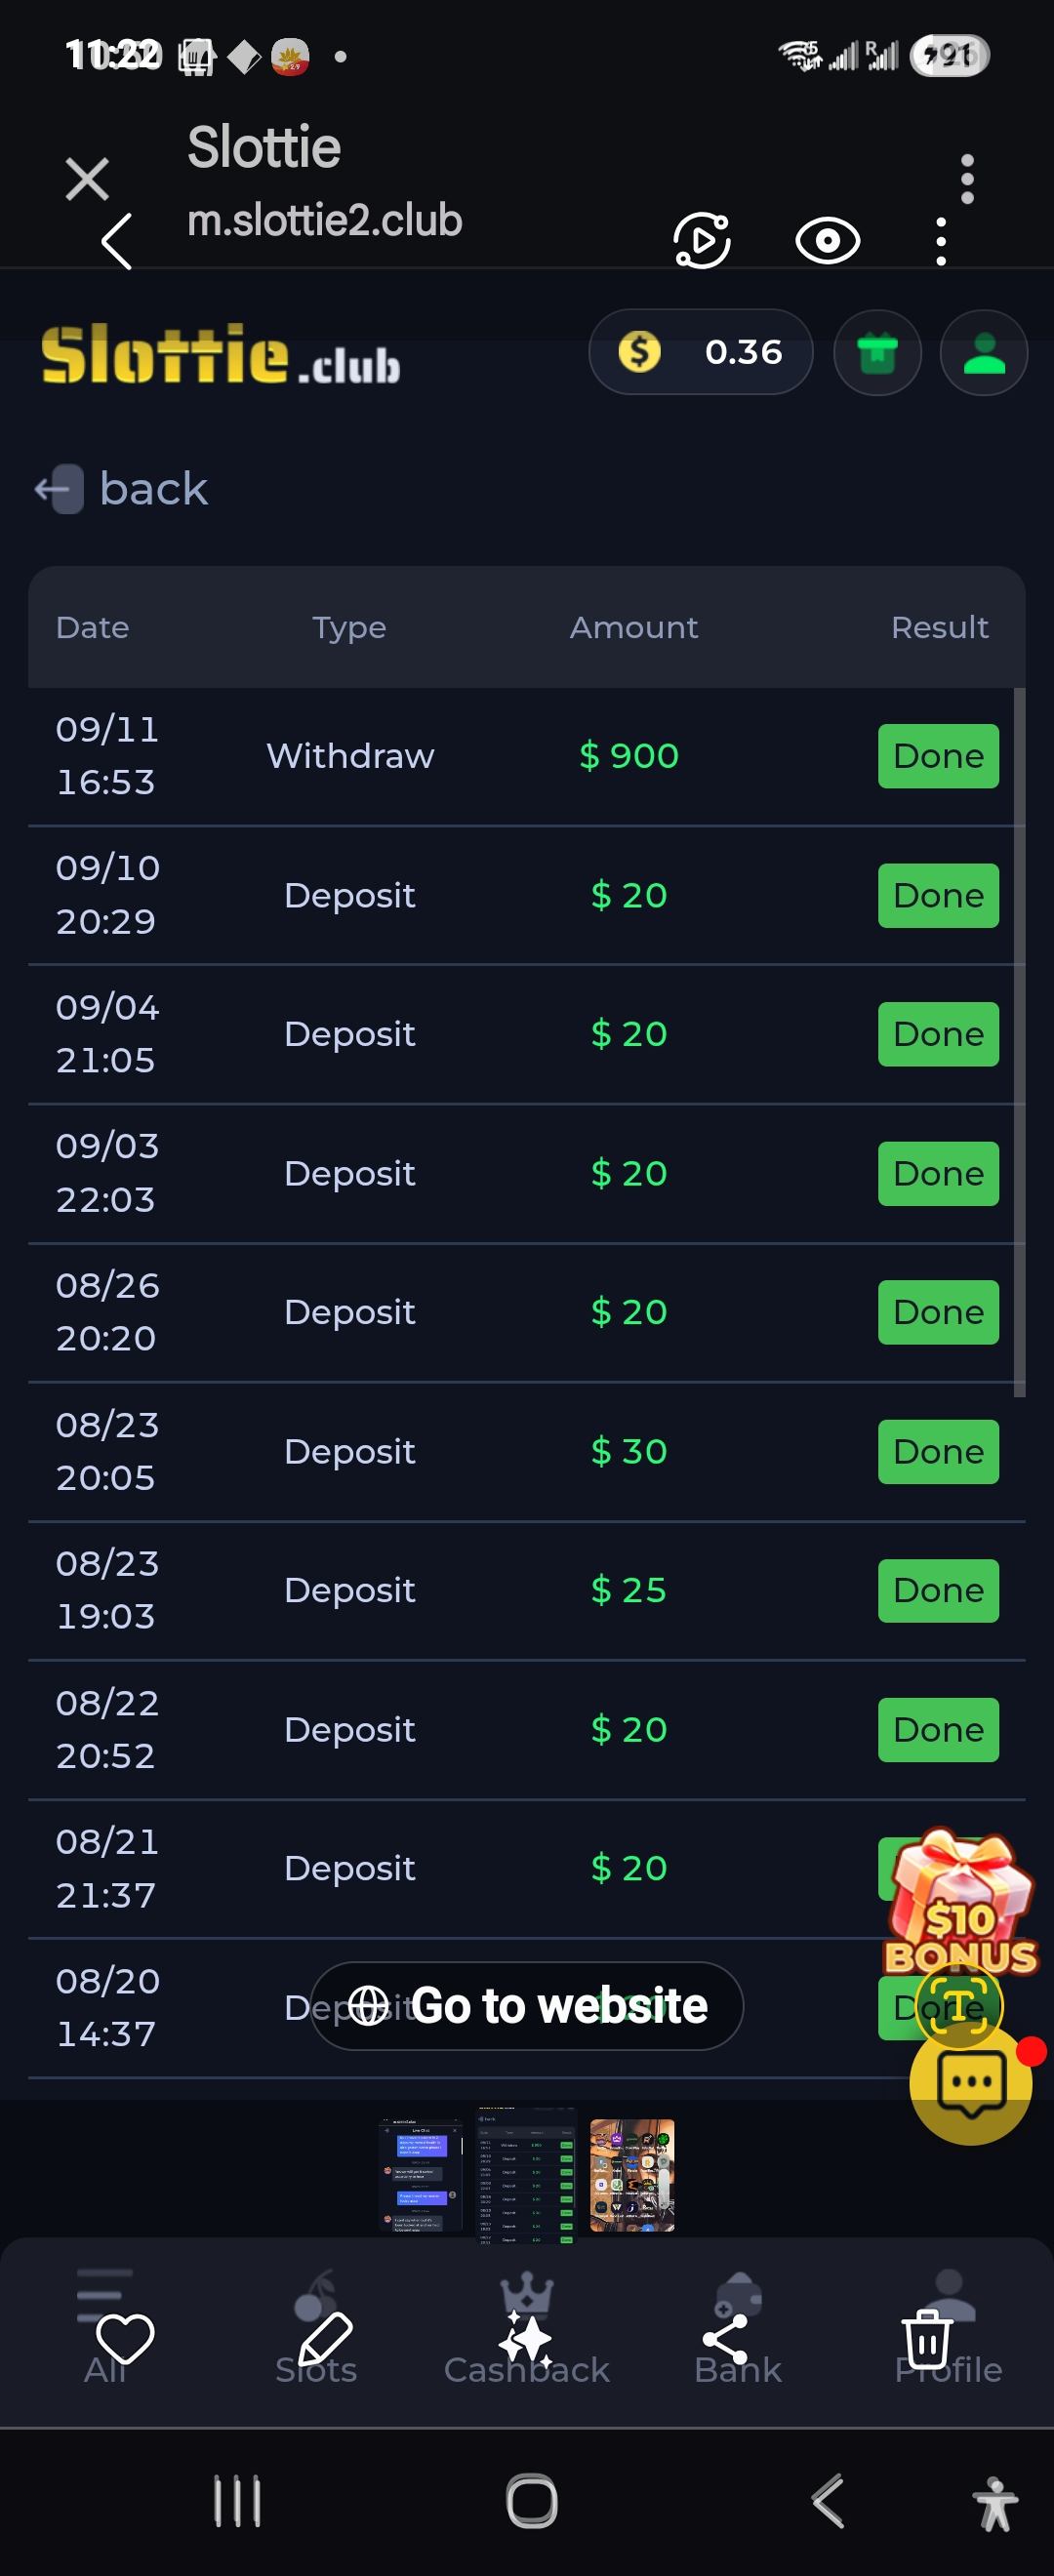Tap the AI sparkle stars icon
The image size is (1054, 2576).
(x=526, y=2338)
